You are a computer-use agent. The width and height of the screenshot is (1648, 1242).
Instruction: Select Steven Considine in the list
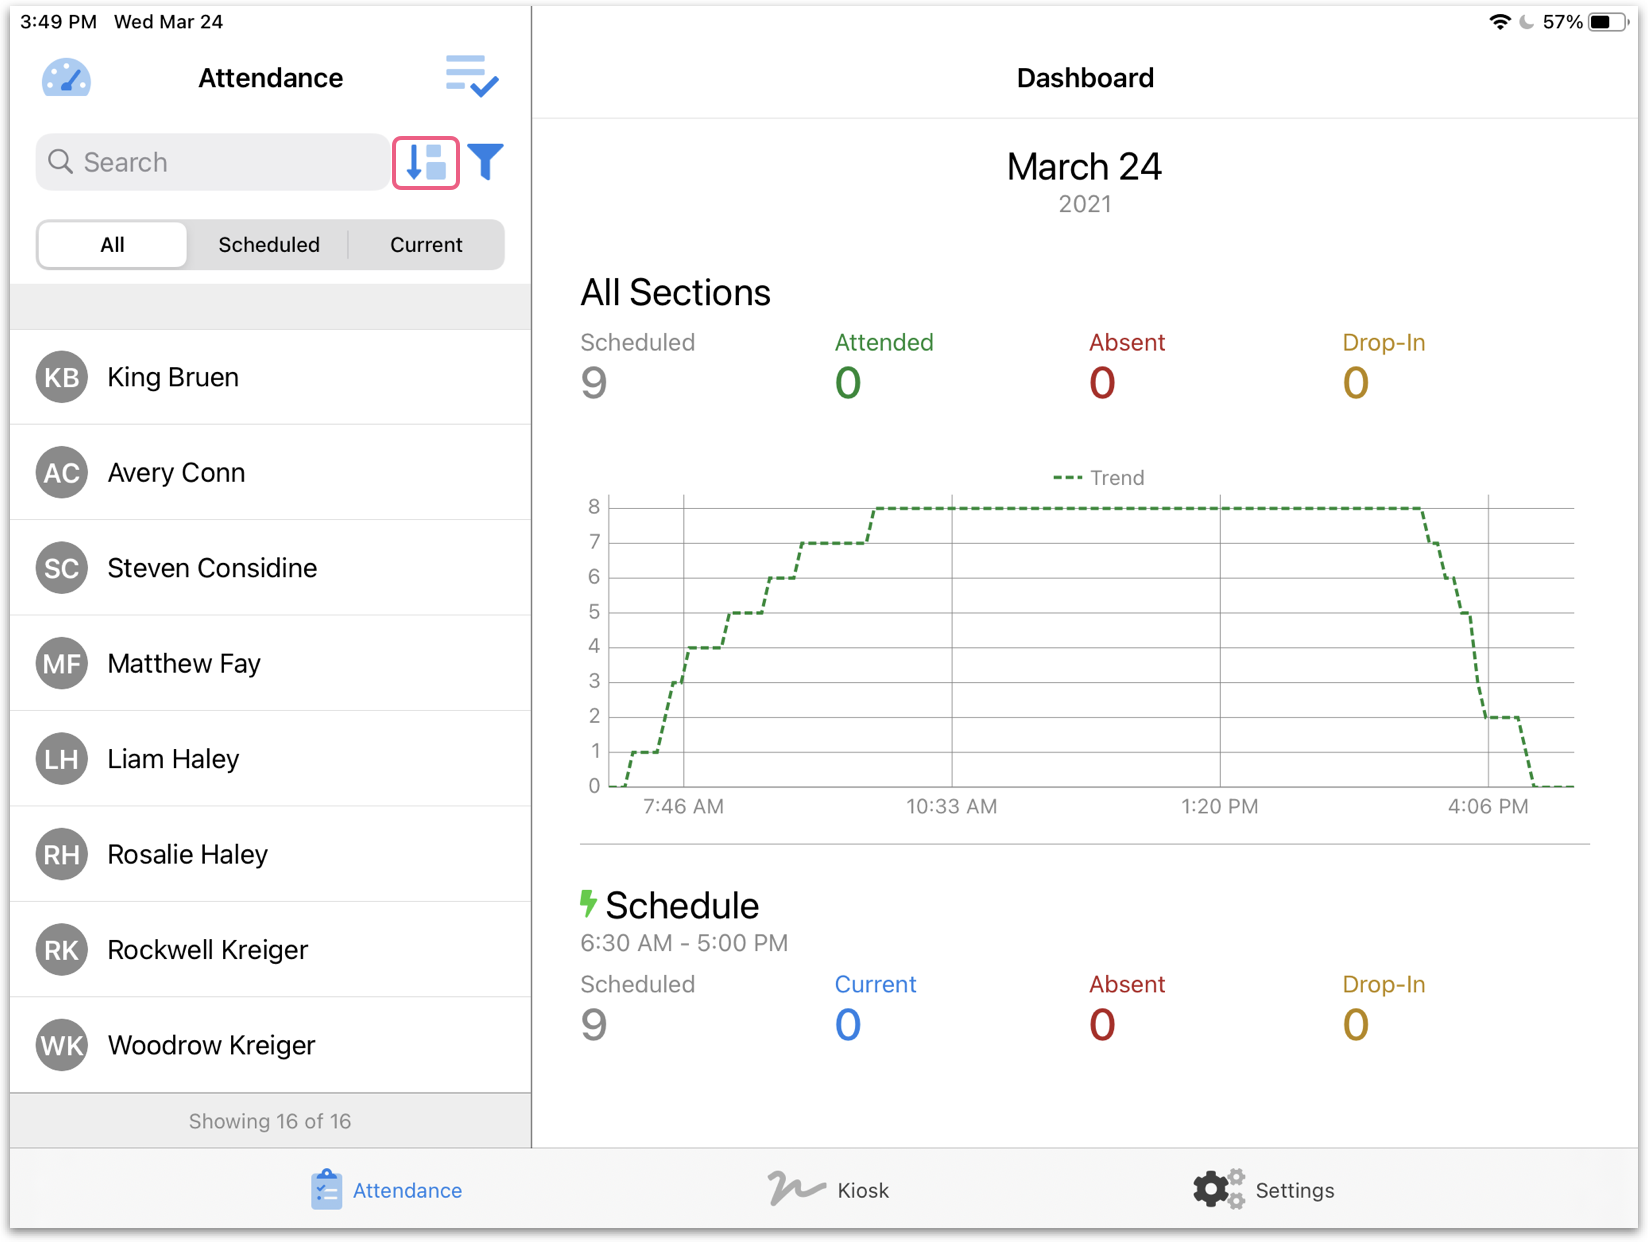[212, 568]
